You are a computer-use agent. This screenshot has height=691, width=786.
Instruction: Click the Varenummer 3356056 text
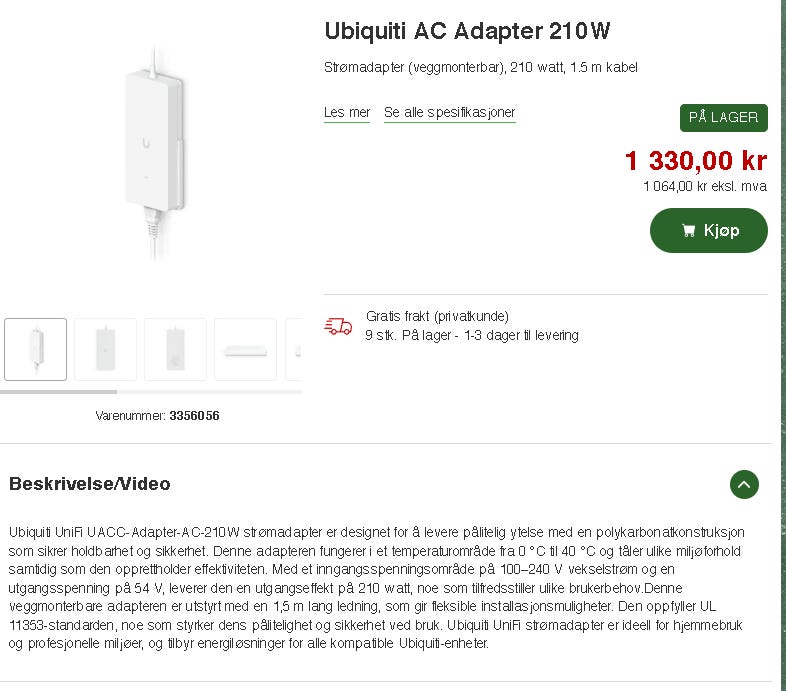[x=157, y=416]
